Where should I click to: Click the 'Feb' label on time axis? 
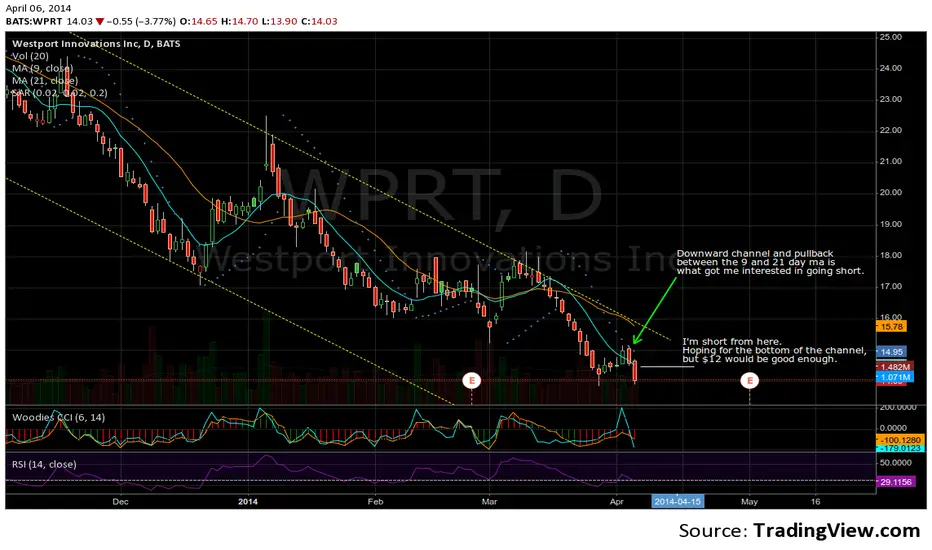point(375,501)
